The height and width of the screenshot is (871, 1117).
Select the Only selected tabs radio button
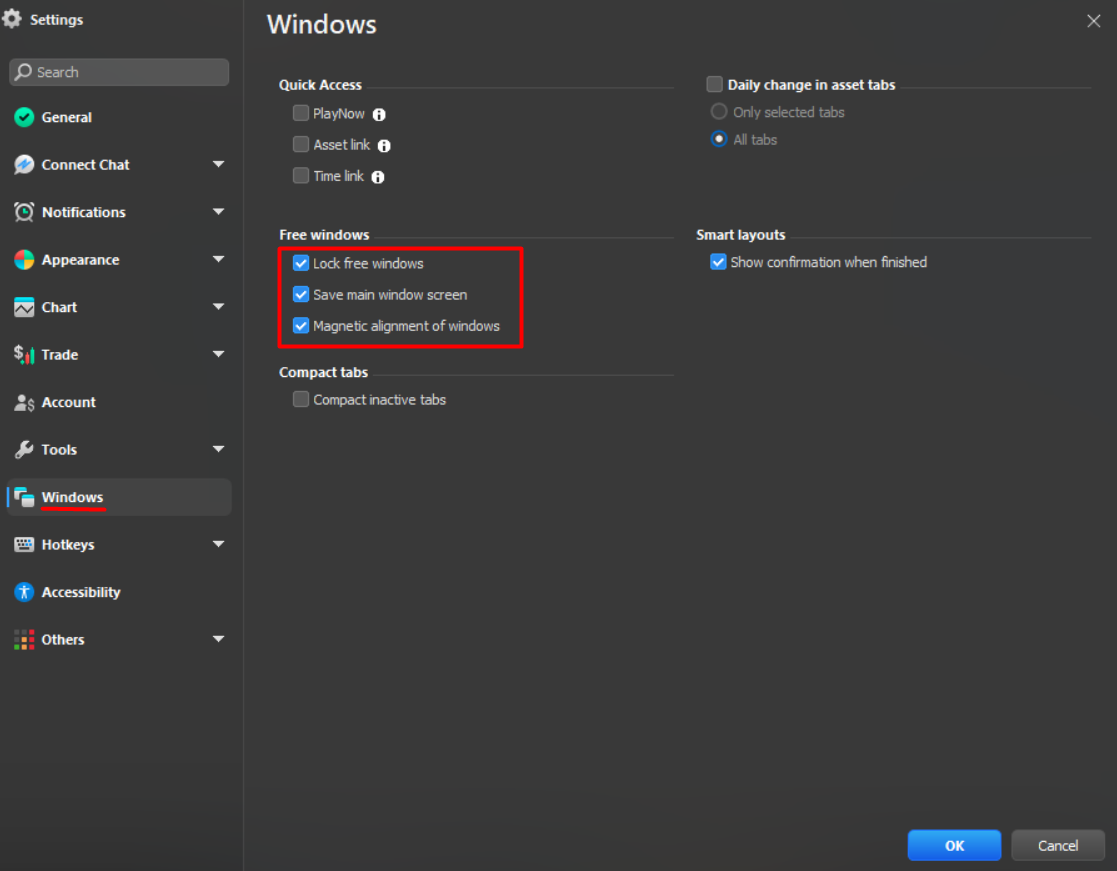tap(719, 112)
